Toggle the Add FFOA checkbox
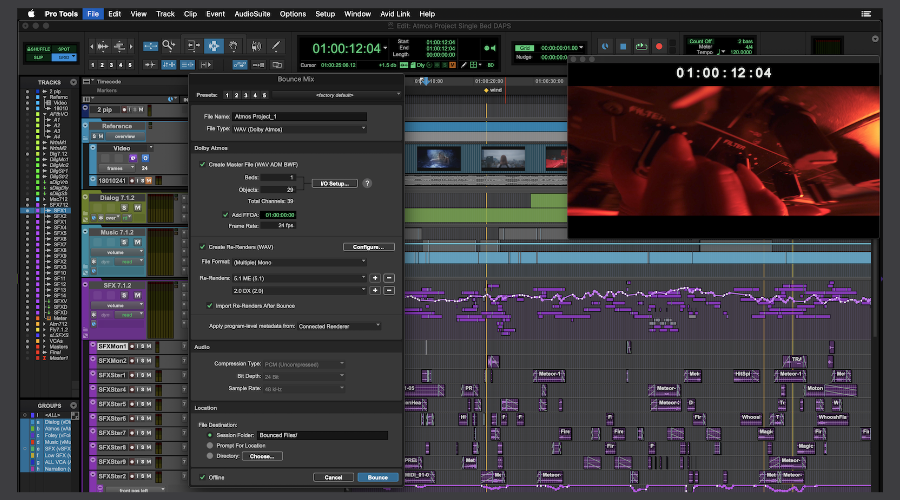Screen dimensions: 900x500 tap(226, 215)
